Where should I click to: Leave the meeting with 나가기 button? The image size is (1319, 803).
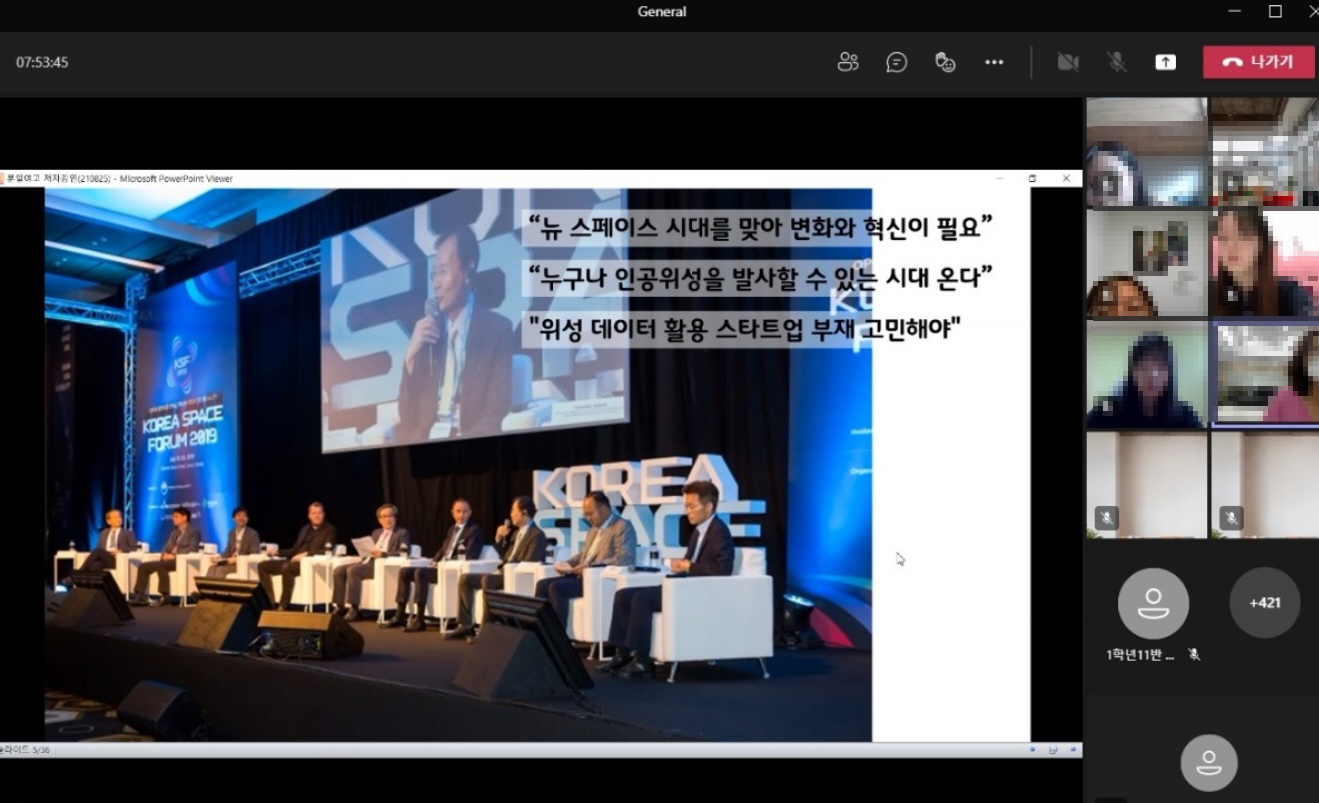click(x=1258, y=62)
